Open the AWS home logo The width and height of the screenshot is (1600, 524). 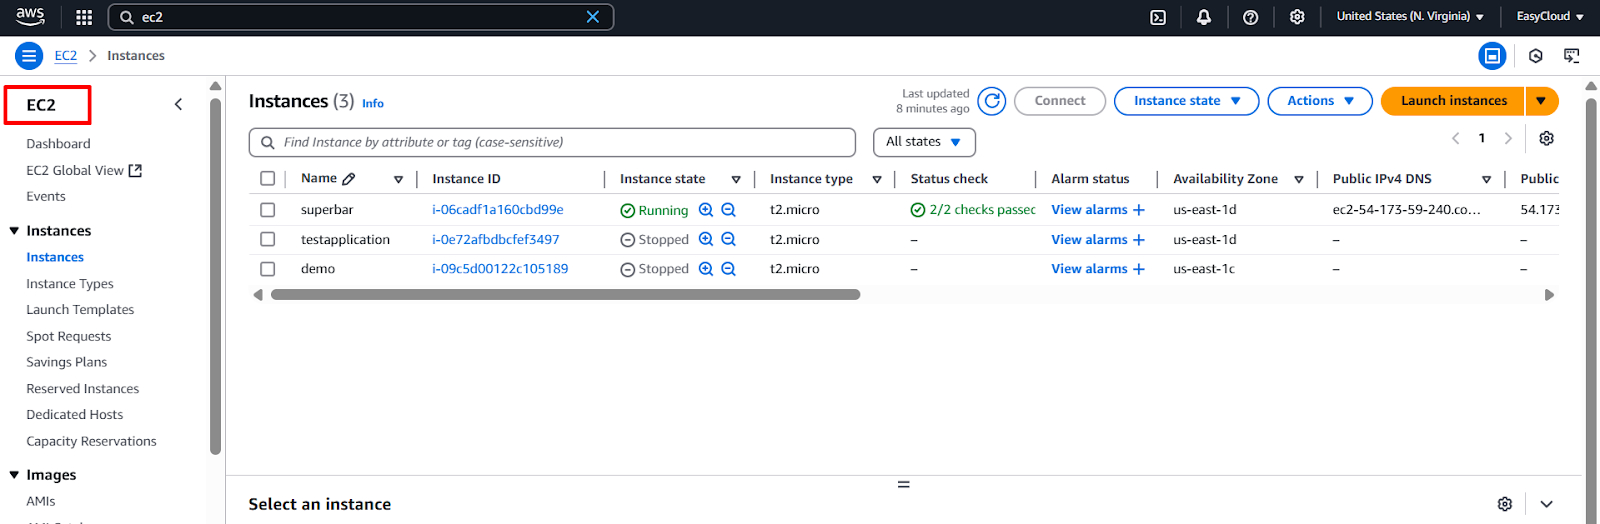(x=30, y=16)
